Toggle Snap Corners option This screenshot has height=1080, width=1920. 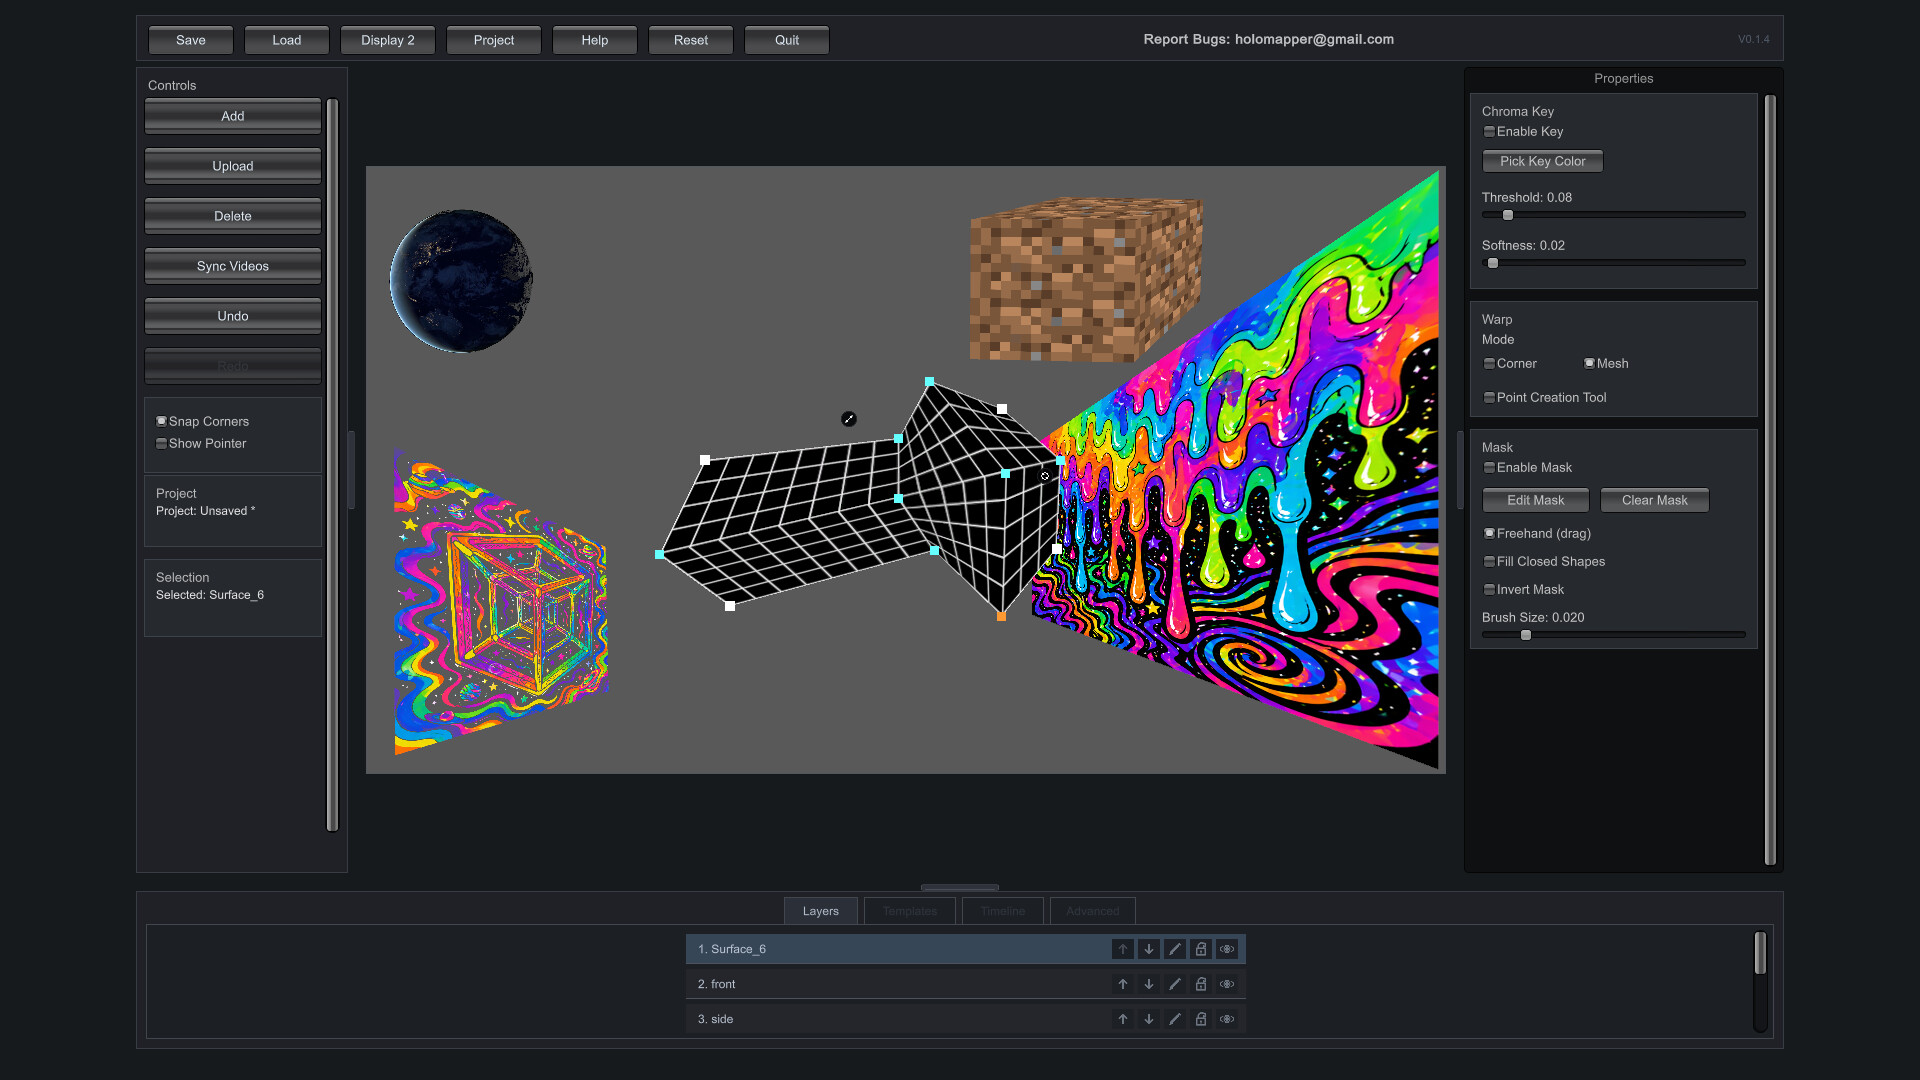161,422
